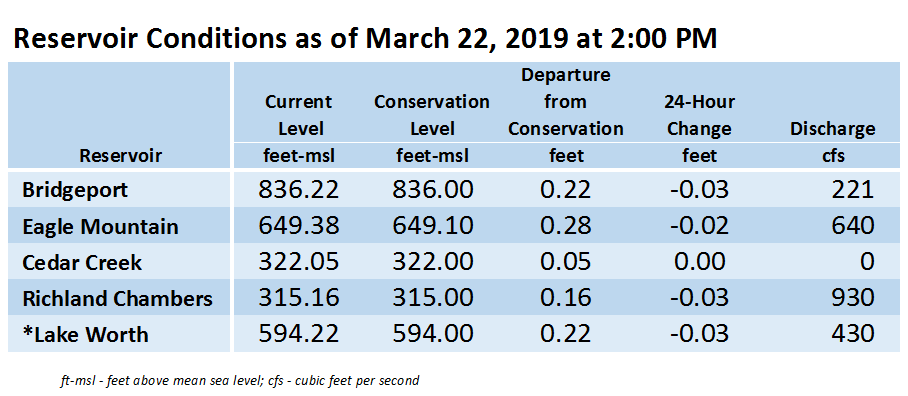Click the Bridgeport reservoir name cell
Screen dimensions: 908x396
[x=75, y=190]
